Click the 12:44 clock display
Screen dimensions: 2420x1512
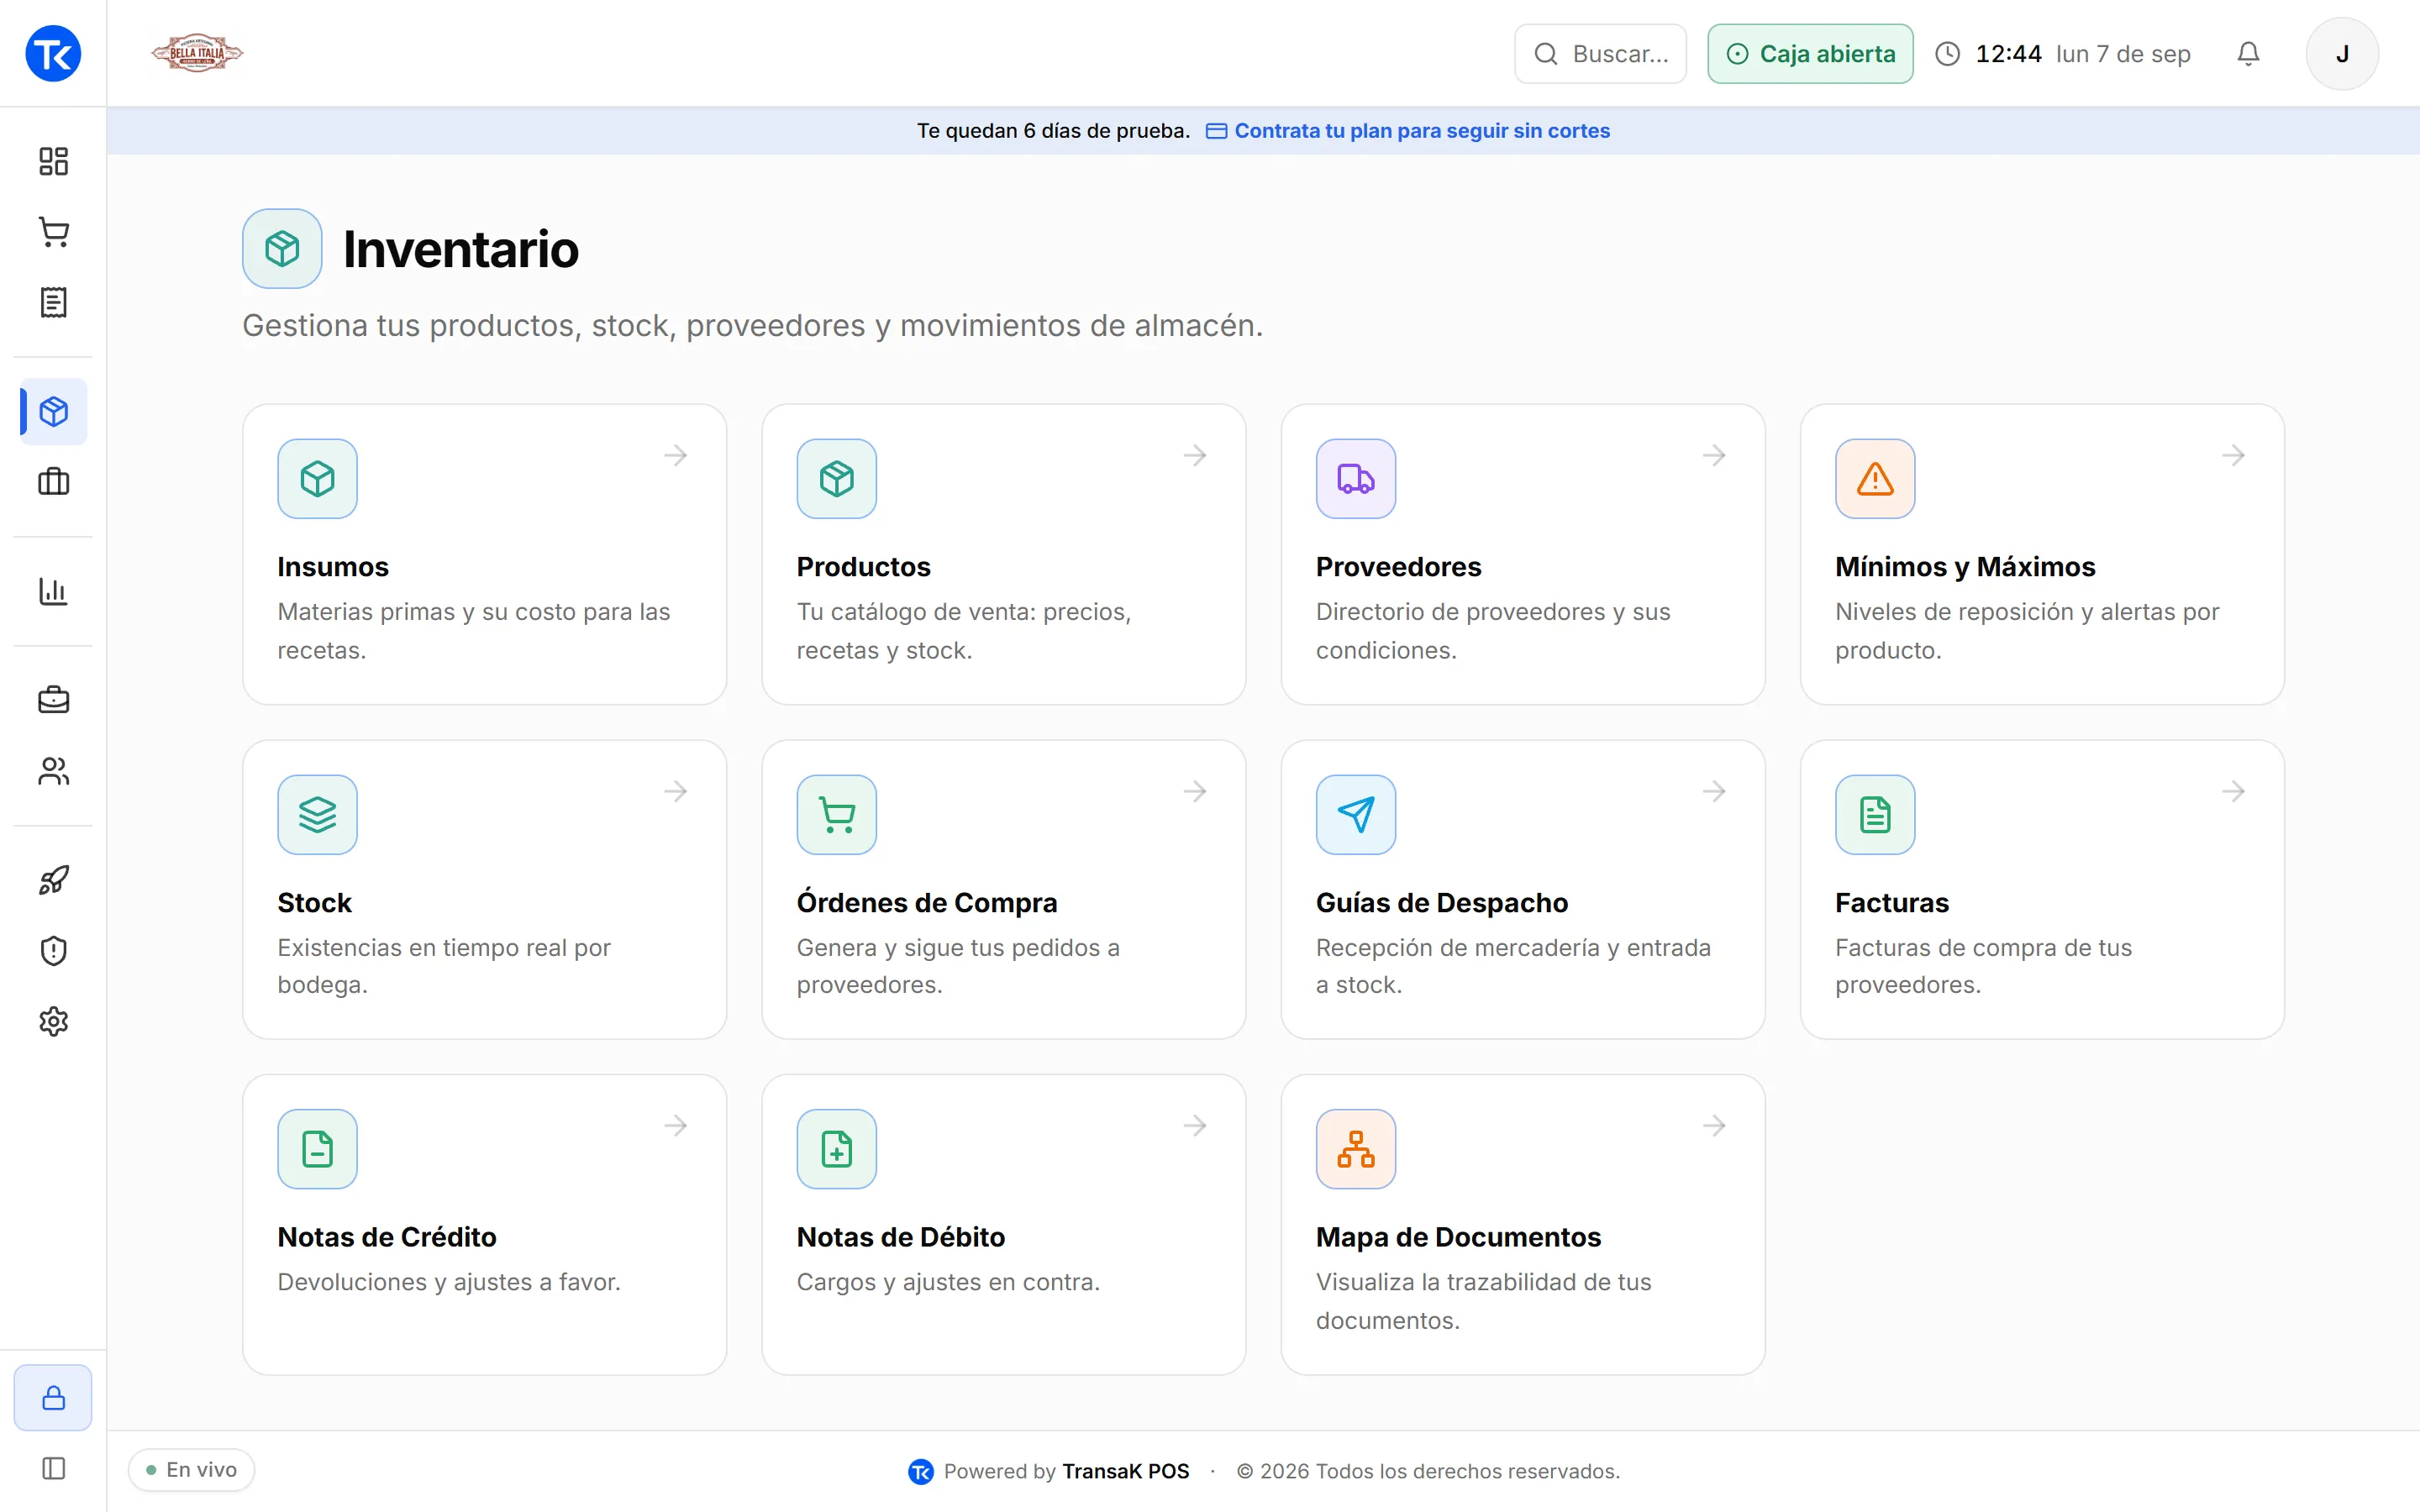(2008, 54)
